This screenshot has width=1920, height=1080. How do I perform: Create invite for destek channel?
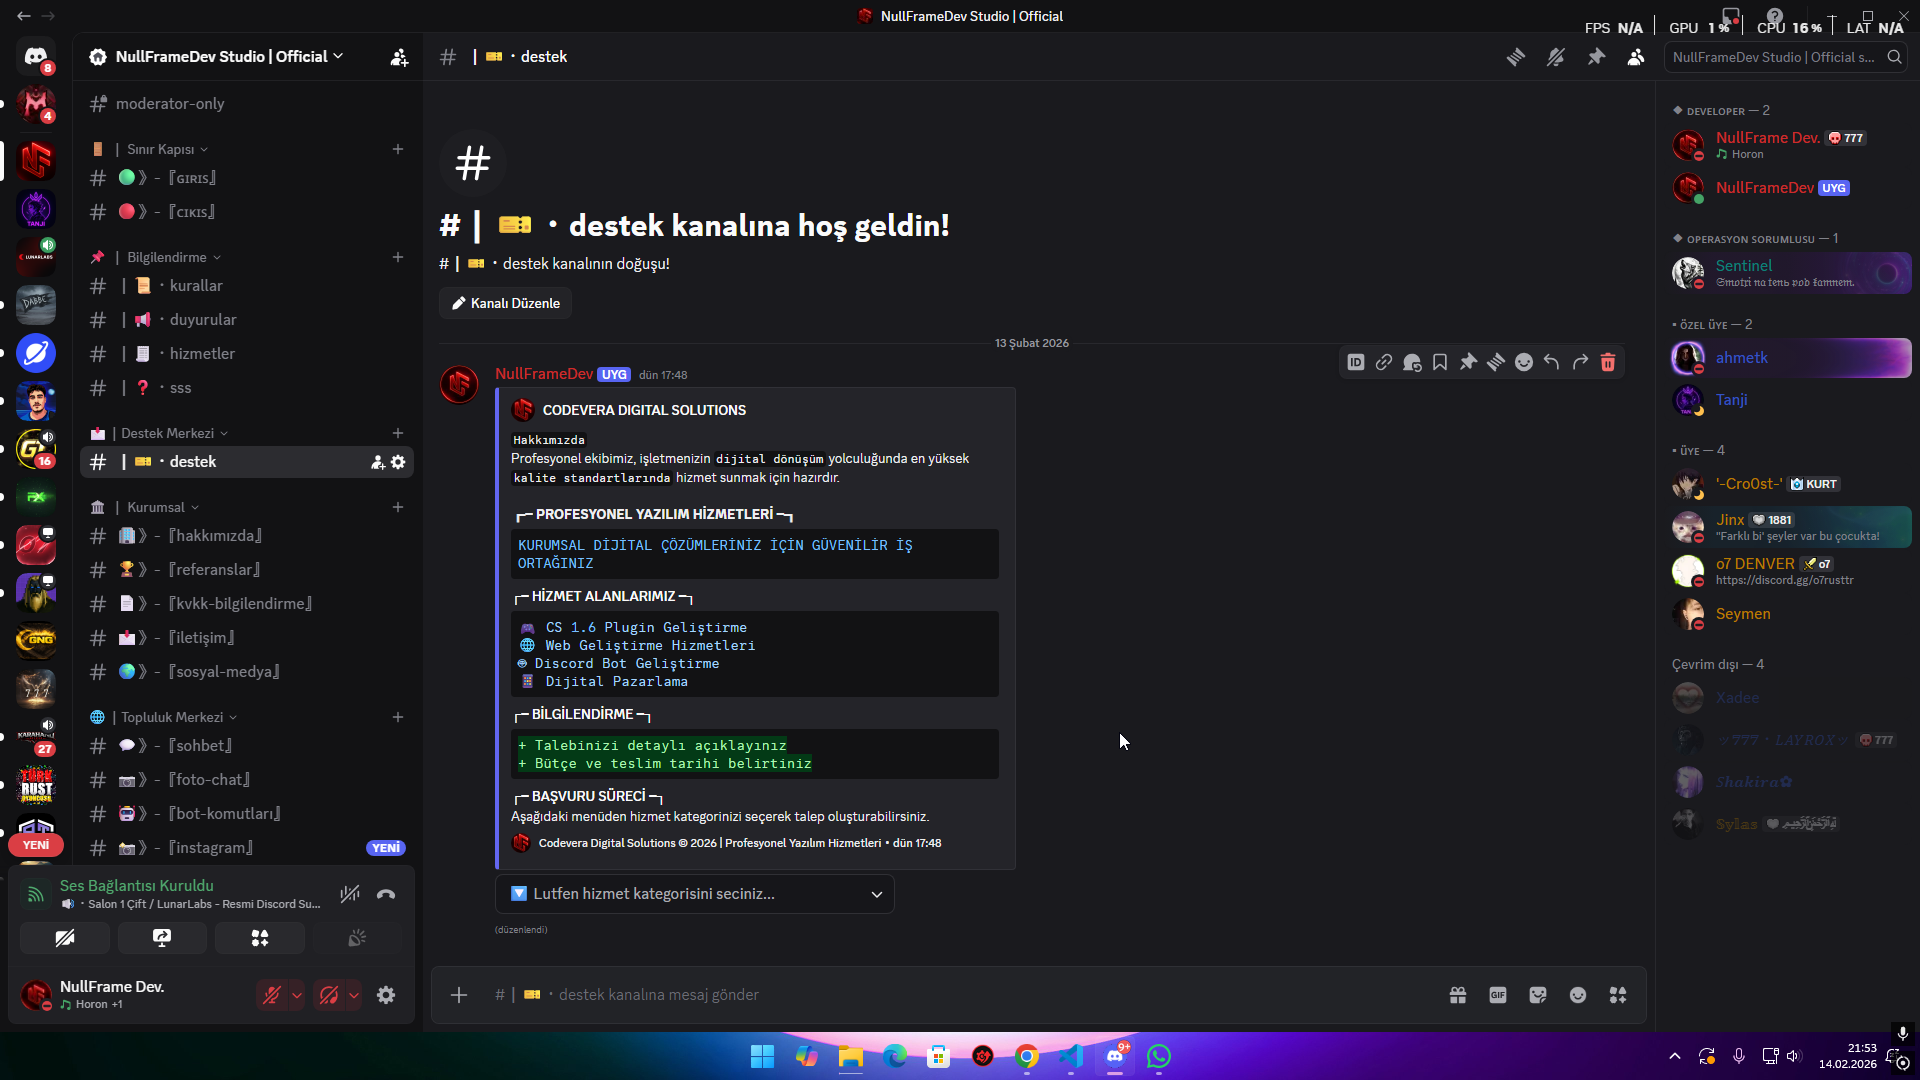(378, 462)
